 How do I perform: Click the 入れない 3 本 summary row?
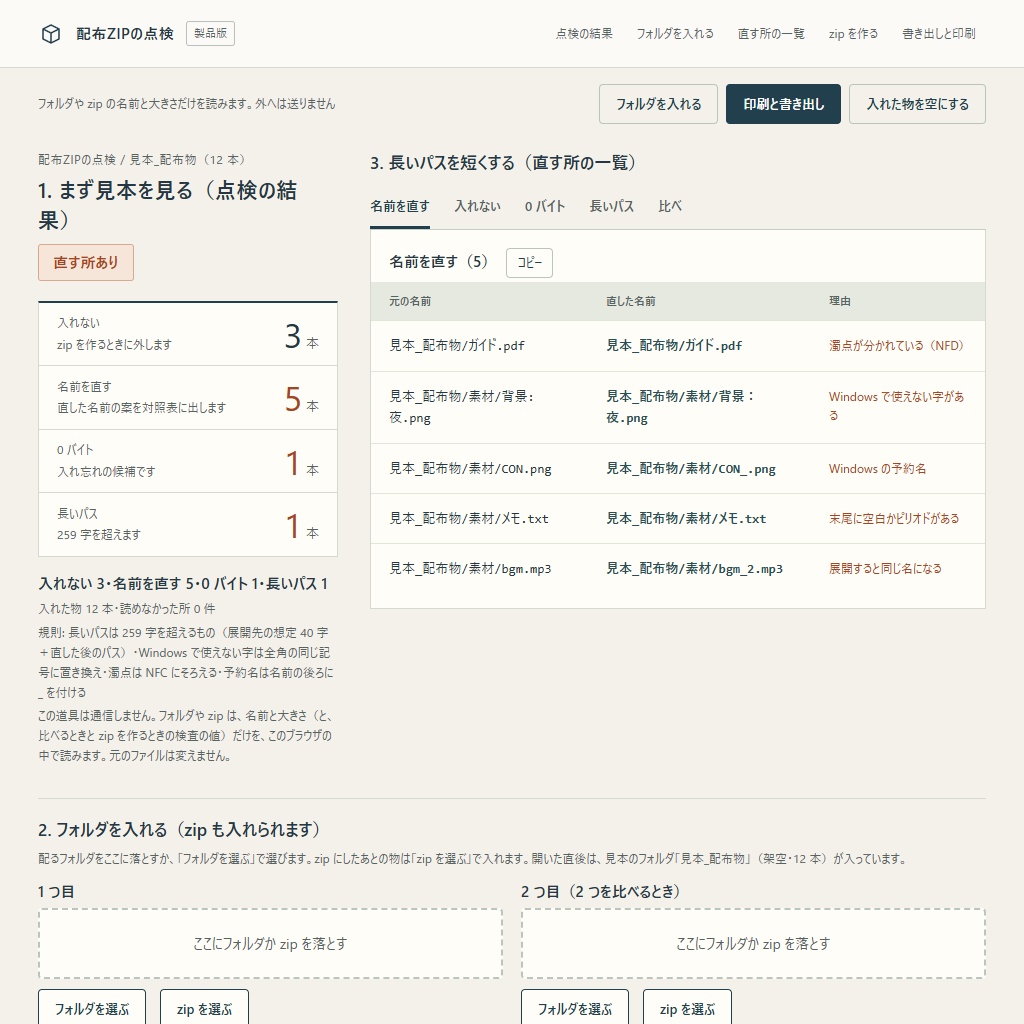[188, 334]
